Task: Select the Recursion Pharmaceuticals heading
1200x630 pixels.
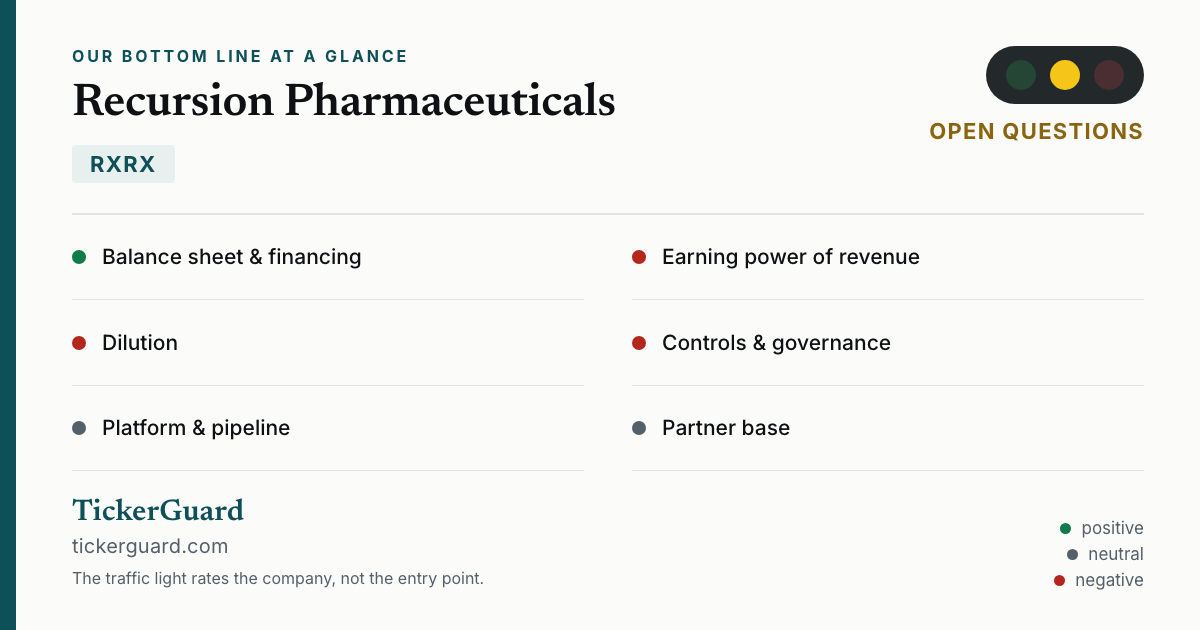Action: coord(344,100)
